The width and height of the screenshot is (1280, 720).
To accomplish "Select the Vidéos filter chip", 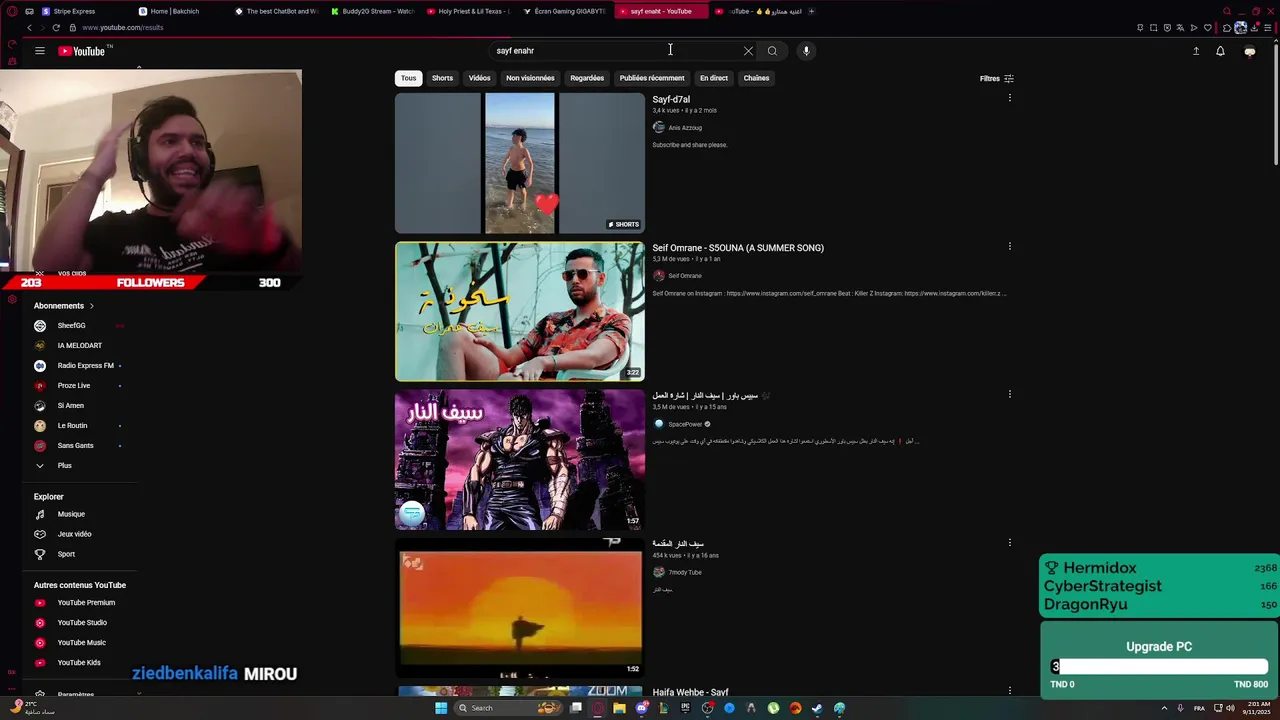I will [480, 78].
